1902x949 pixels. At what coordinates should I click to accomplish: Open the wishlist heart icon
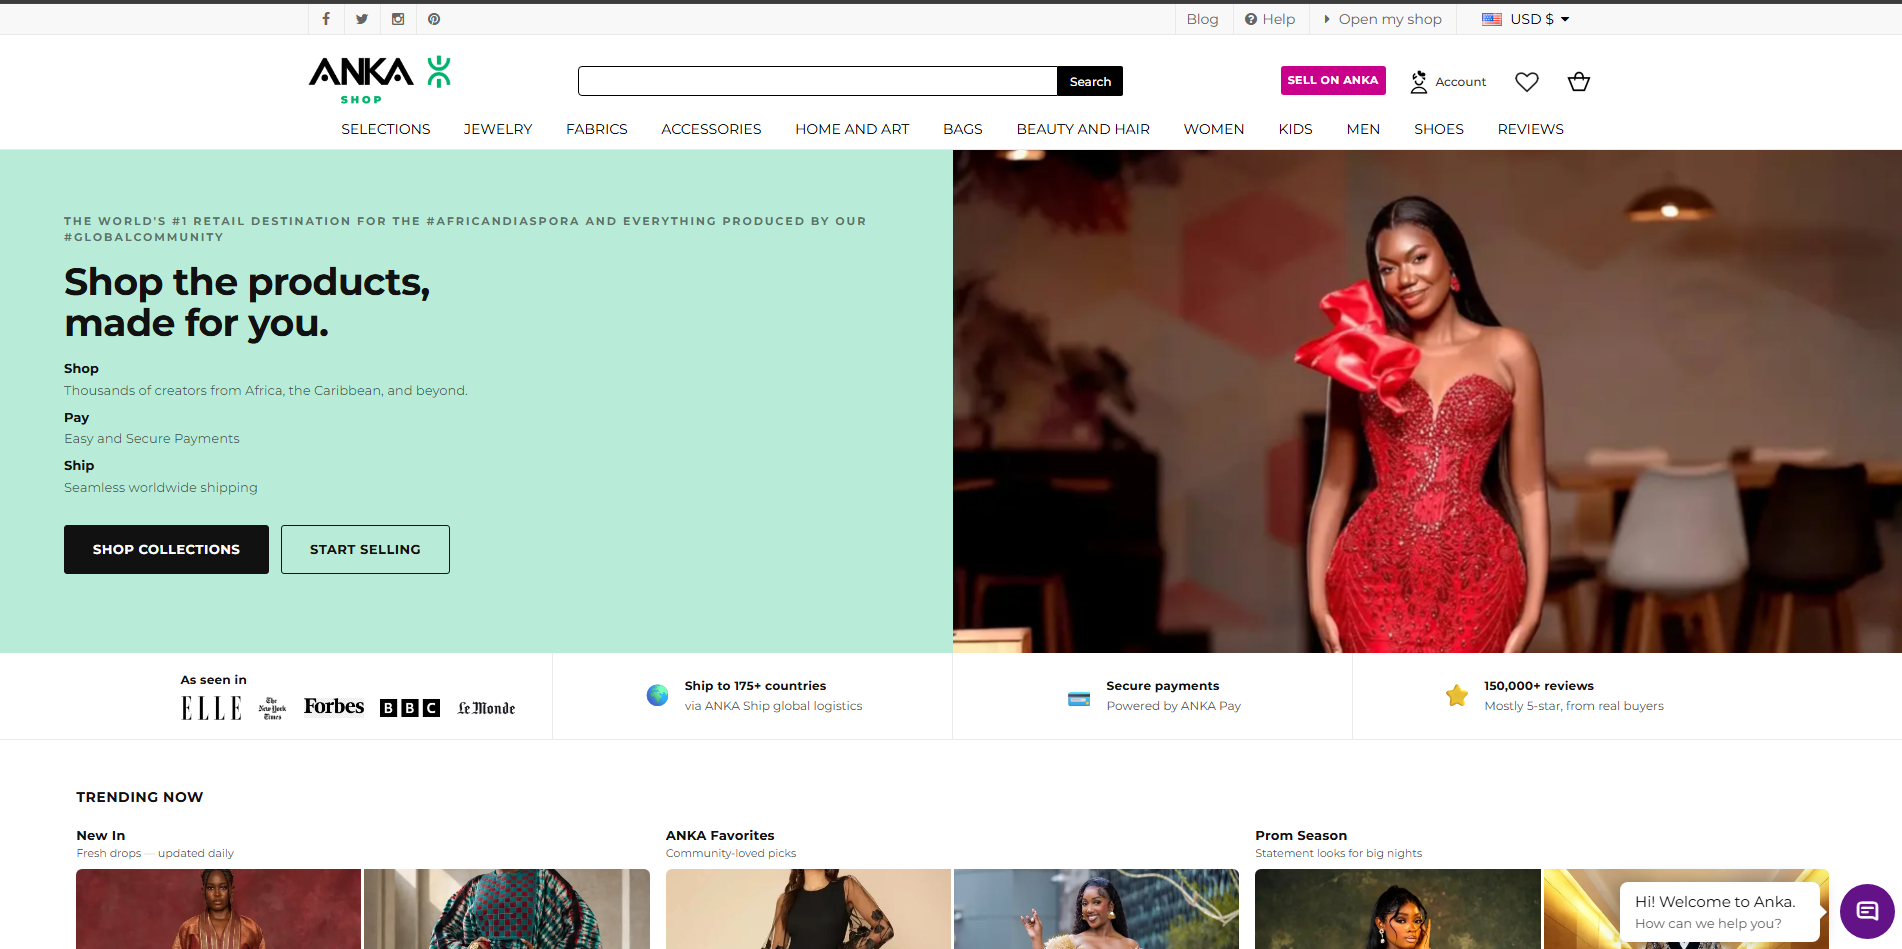[1527, 82]
